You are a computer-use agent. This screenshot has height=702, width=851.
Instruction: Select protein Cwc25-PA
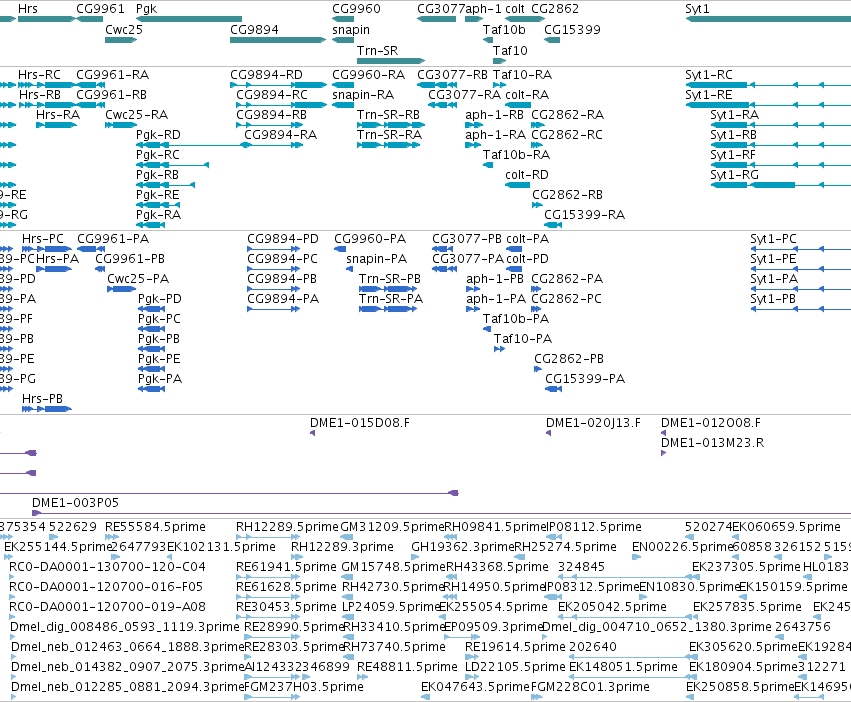[138, 279]
